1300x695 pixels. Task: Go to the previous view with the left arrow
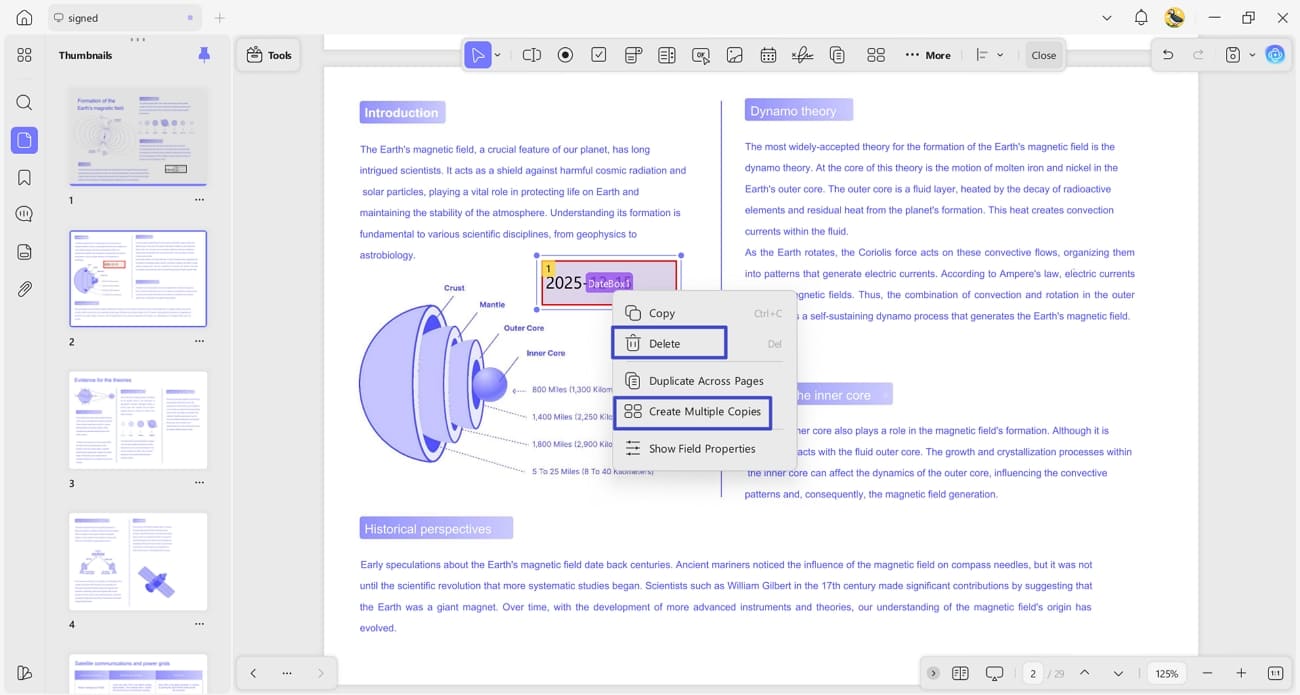click(253, 673)
